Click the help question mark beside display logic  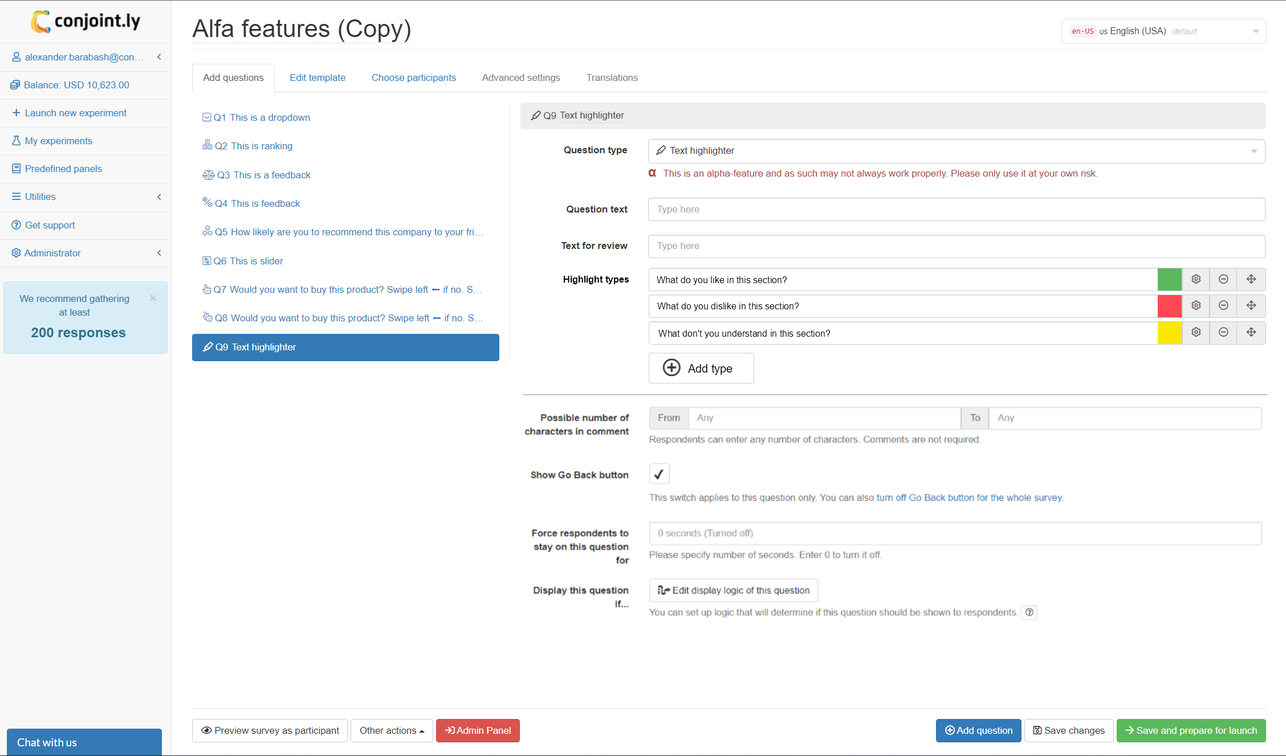pyautogui.click(x=1030, y=612)
